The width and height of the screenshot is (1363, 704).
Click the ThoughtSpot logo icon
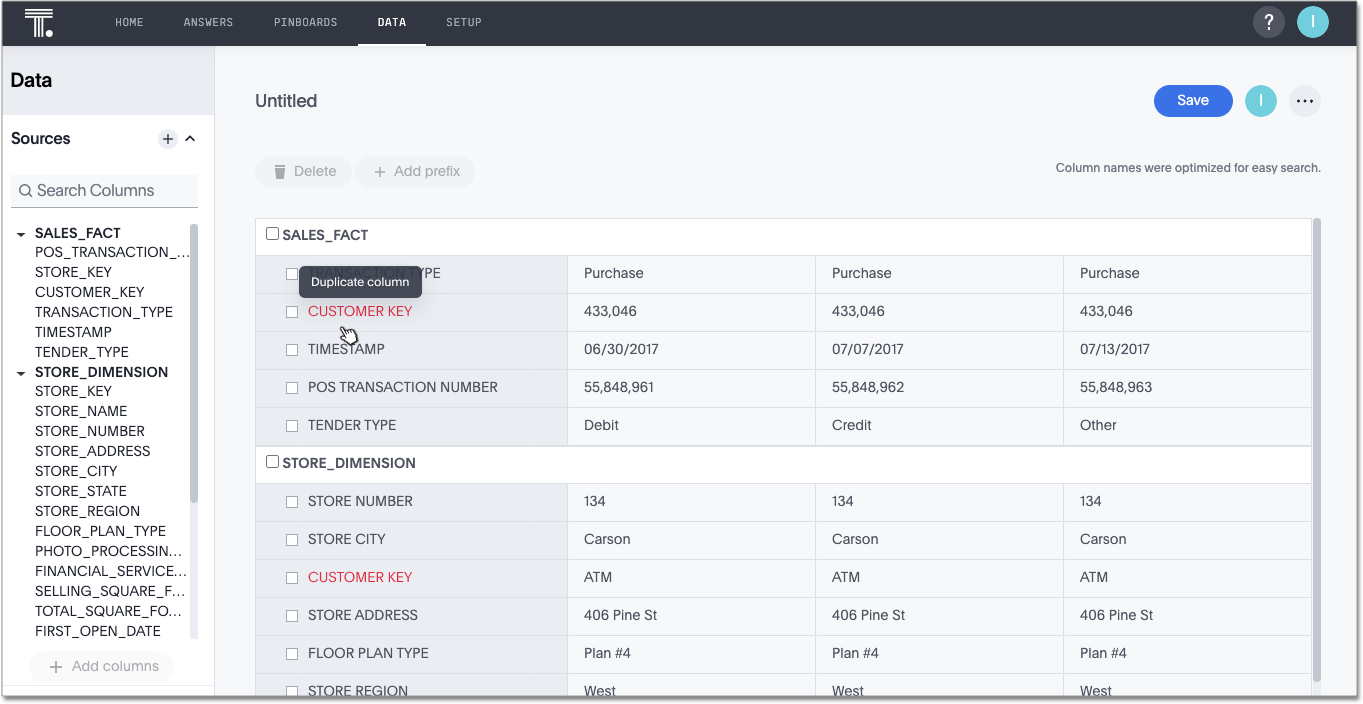(x=39, y=22)
